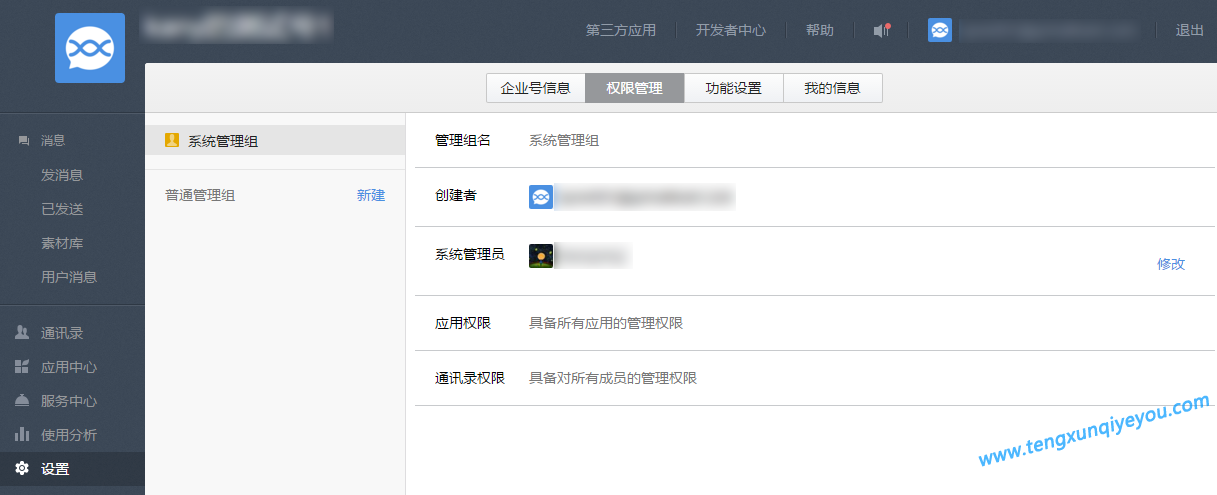Click 退出 to log out
Image resolution: width=1217 pixels, height=495 pixels.
click(x=1190, y=30)
